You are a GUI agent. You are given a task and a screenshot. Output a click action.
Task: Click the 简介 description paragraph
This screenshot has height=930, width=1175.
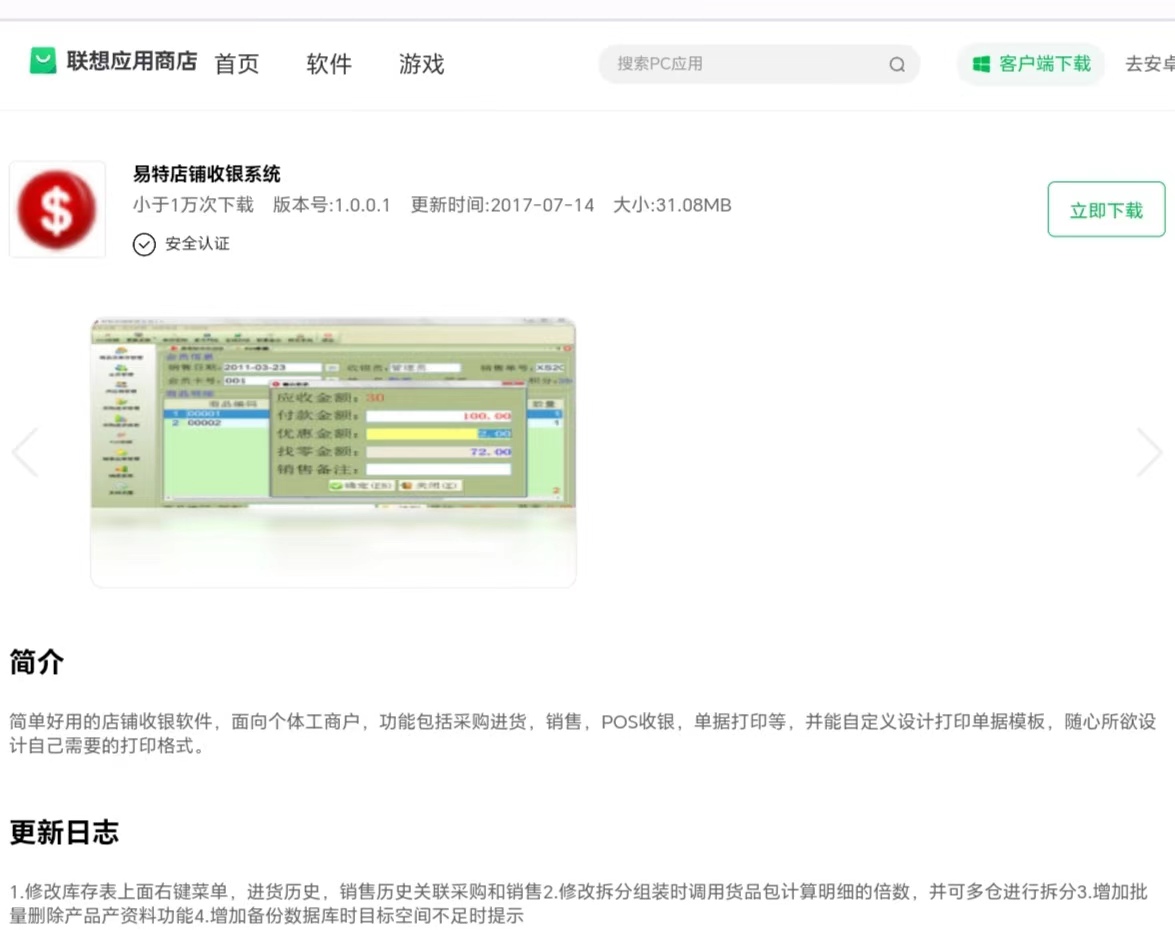coord(583,734)
